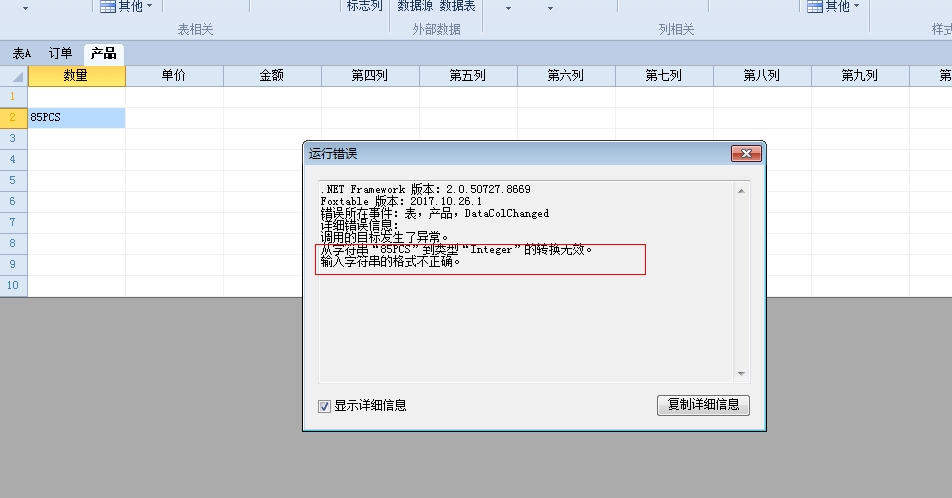Select the 金额 column header

point(272,75)
